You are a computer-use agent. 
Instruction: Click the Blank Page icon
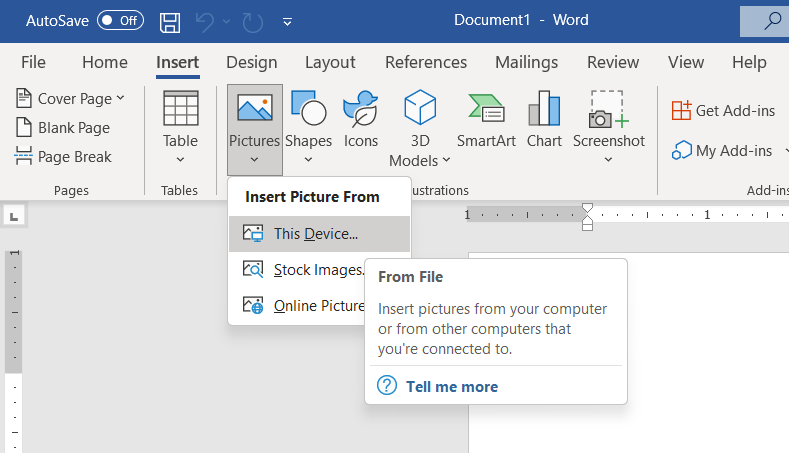tap(24, 127)
